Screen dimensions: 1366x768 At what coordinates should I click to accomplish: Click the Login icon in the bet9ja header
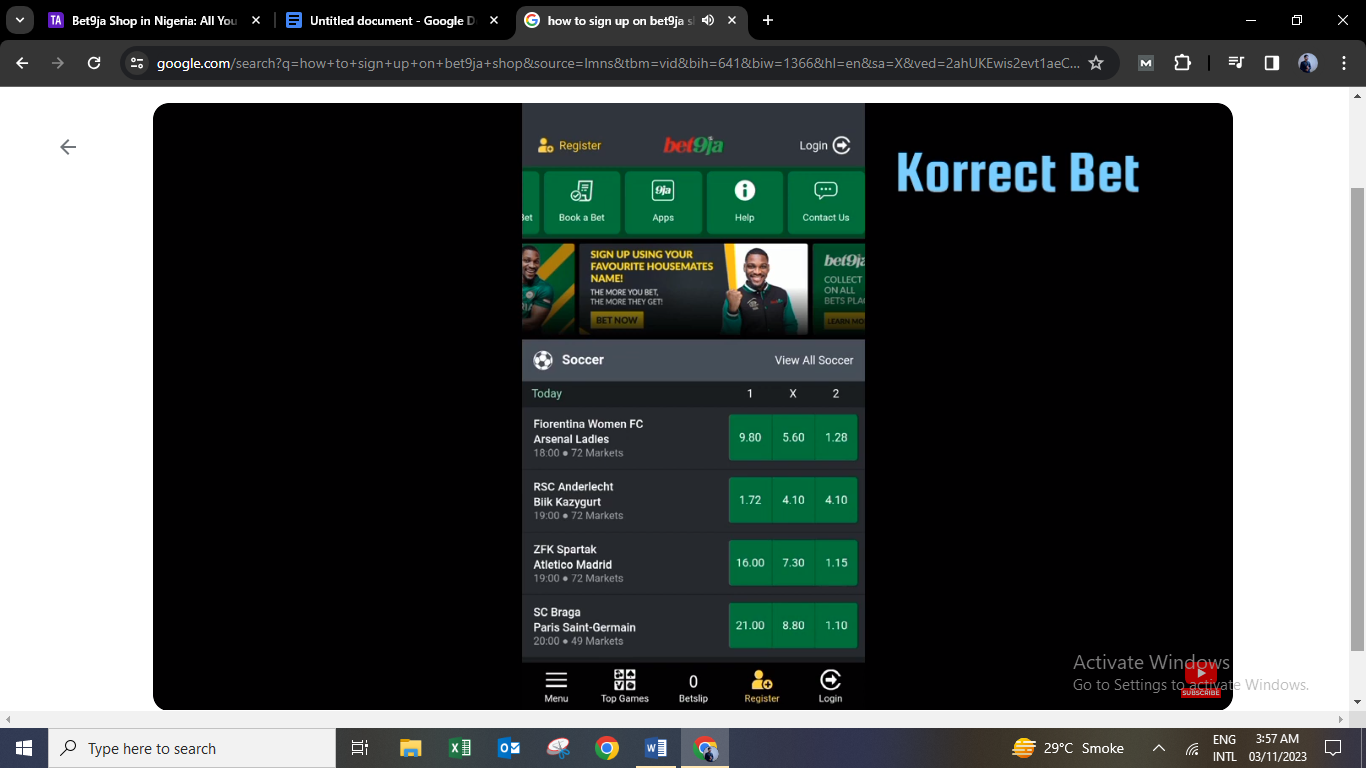(842, 145)
